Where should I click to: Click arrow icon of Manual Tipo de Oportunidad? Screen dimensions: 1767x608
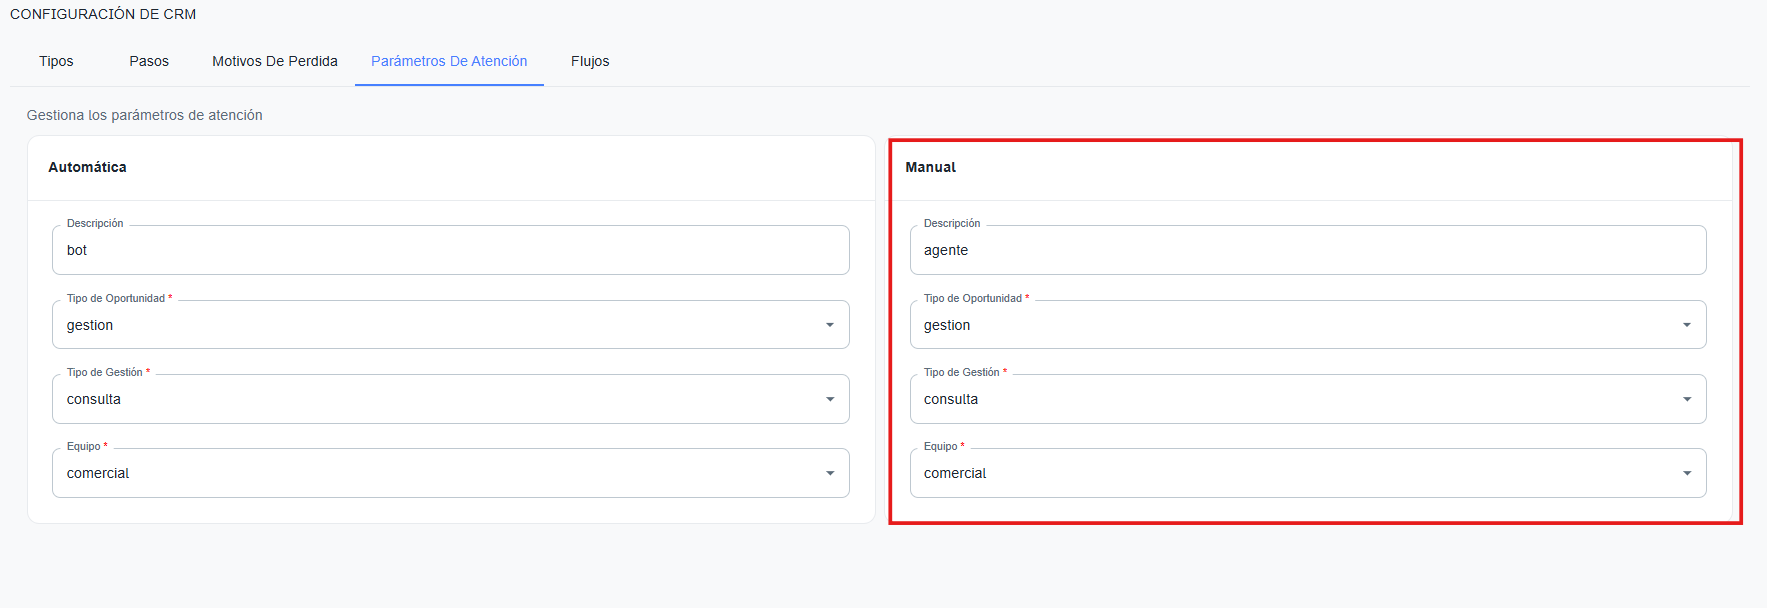coord(1687,325)
